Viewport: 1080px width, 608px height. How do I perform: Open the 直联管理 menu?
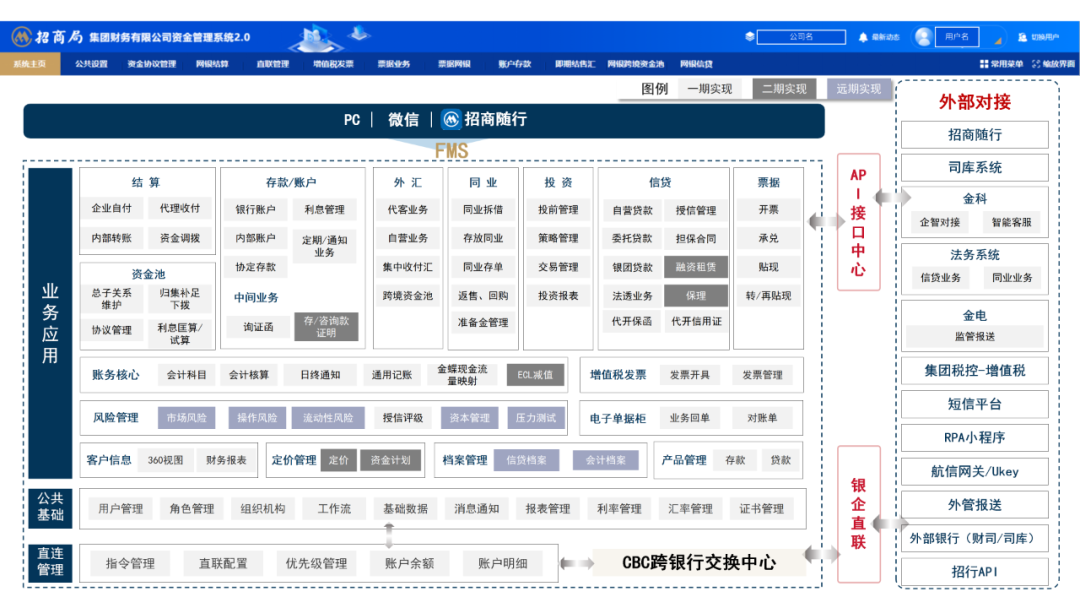coord(273,64)
